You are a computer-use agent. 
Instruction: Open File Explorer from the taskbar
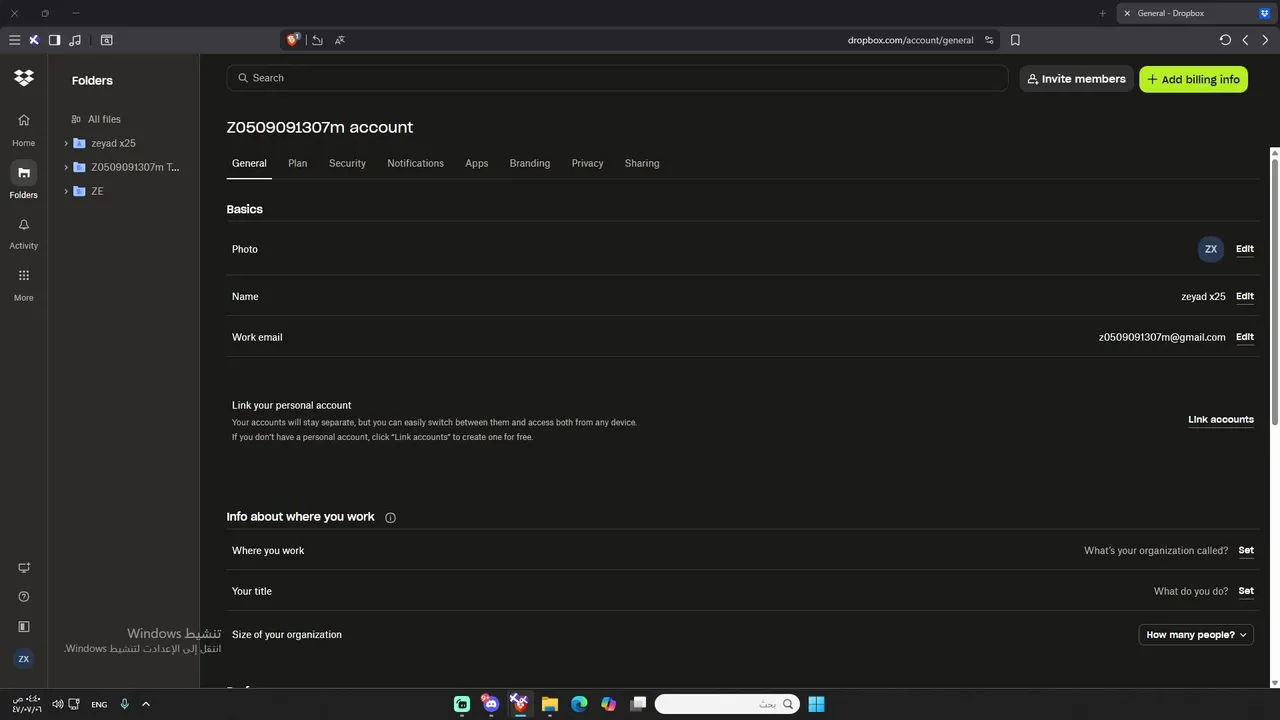[549, 704]
